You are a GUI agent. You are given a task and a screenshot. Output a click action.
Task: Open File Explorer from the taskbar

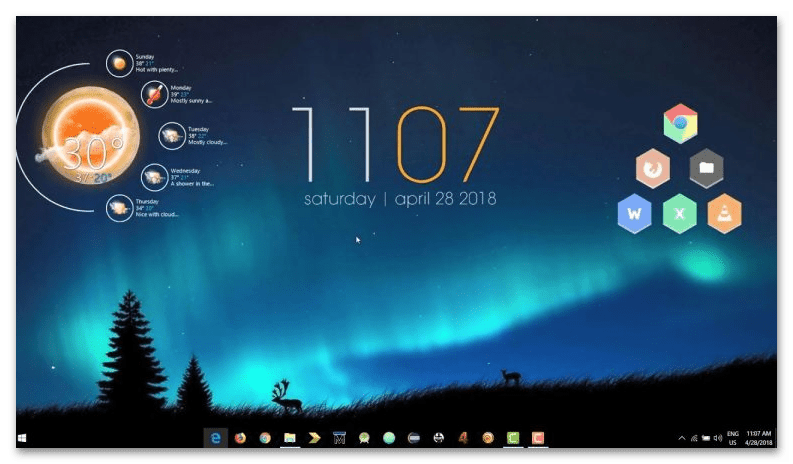[x=290, y=438]
